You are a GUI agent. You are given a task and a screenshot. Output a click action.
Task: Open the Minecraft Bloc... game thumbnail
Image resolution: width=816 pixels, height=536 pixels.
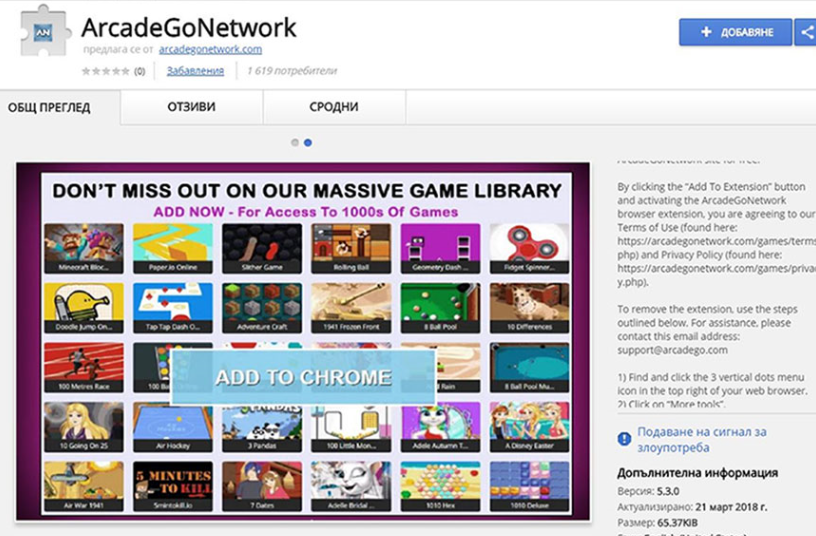pos(84,248)
